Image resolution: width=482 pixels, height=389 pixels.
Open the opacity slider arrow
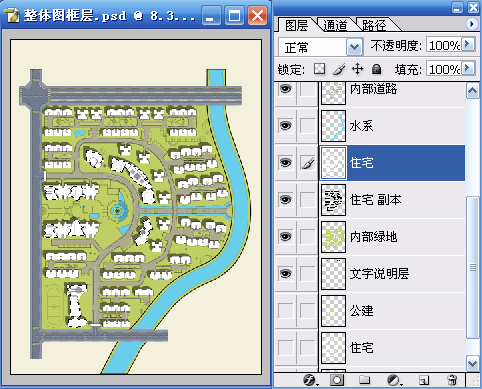(468, 44)
